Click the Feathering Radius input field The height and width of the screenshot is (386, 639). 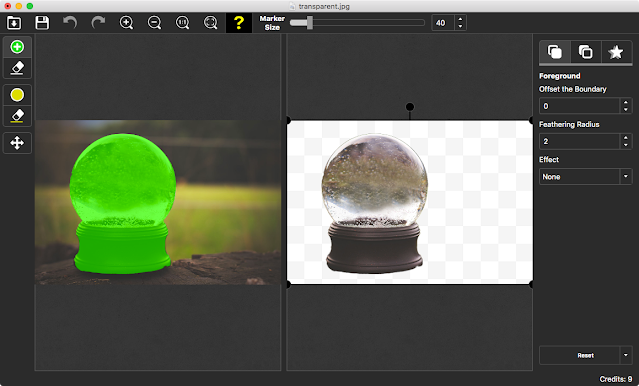pyautogui.click(x=580, y=141)
